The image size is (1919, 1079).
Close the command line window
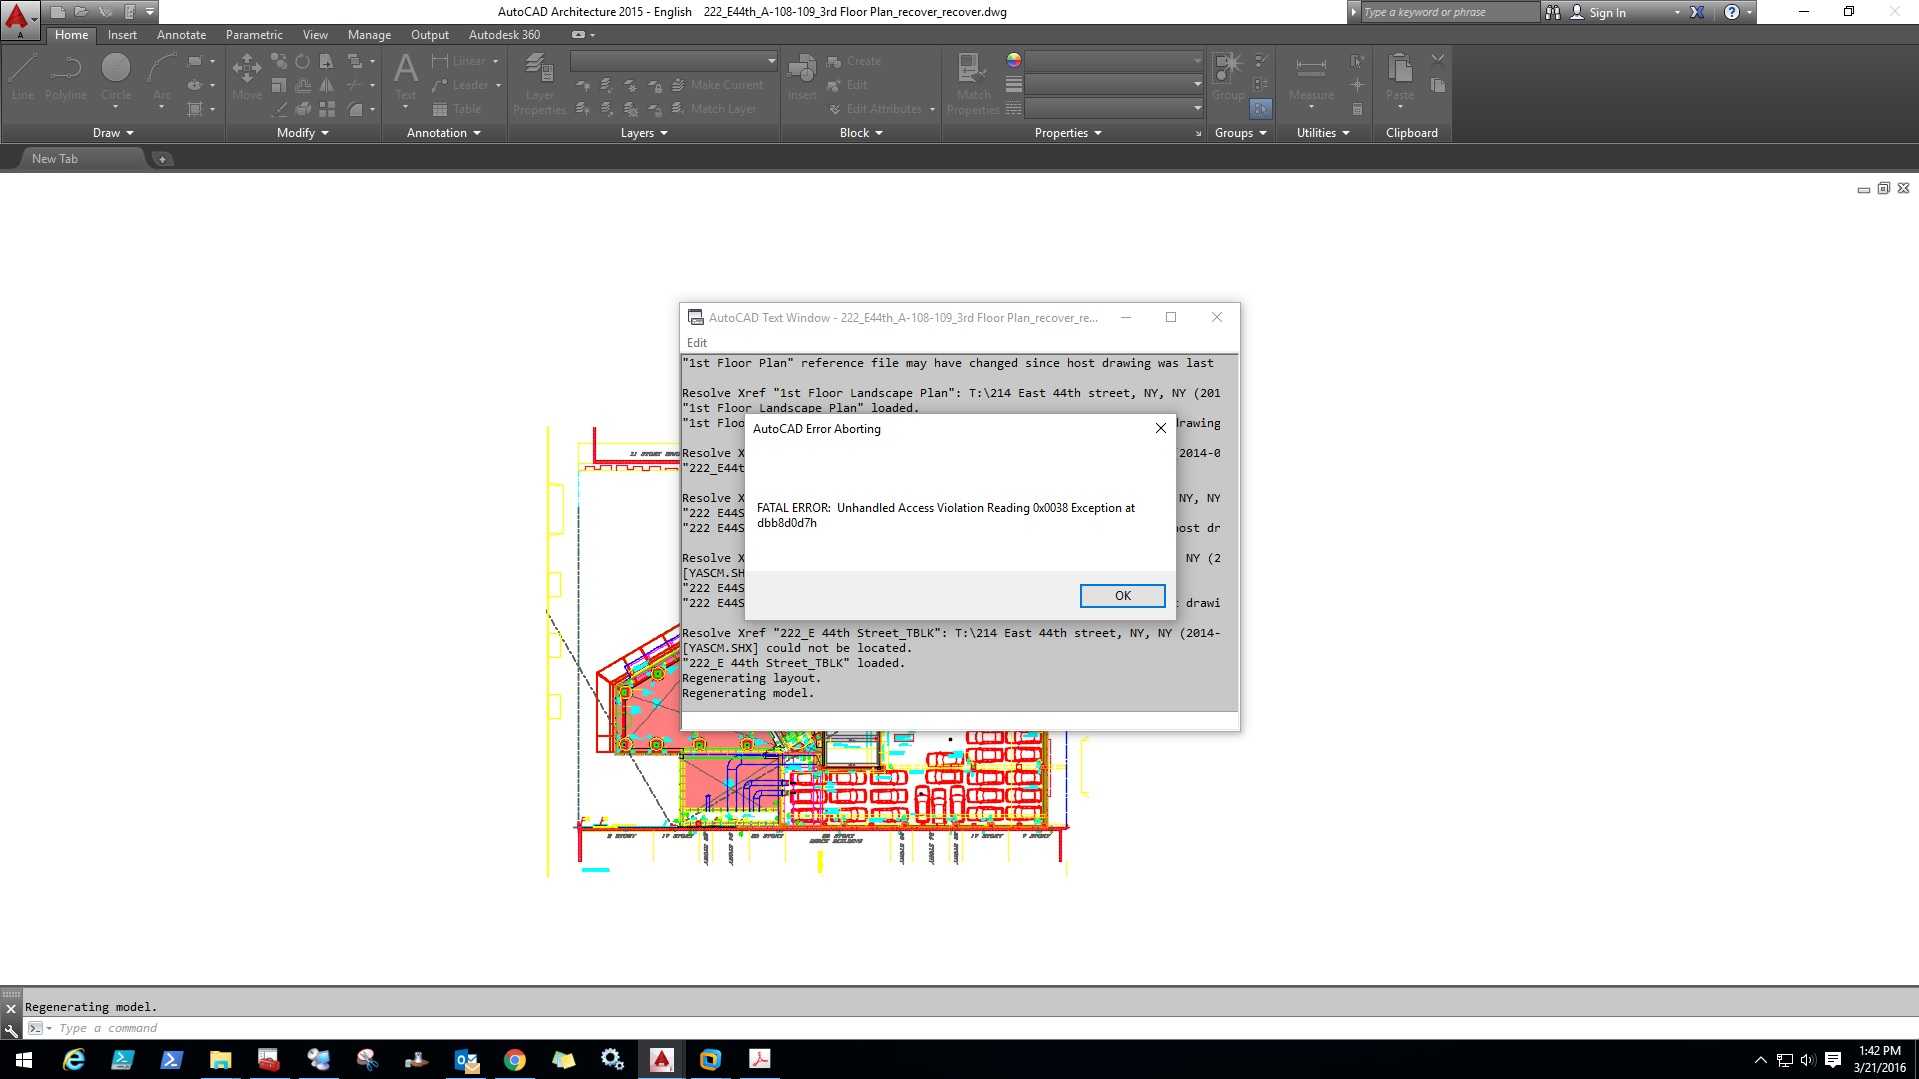(x=11, y=1009)
